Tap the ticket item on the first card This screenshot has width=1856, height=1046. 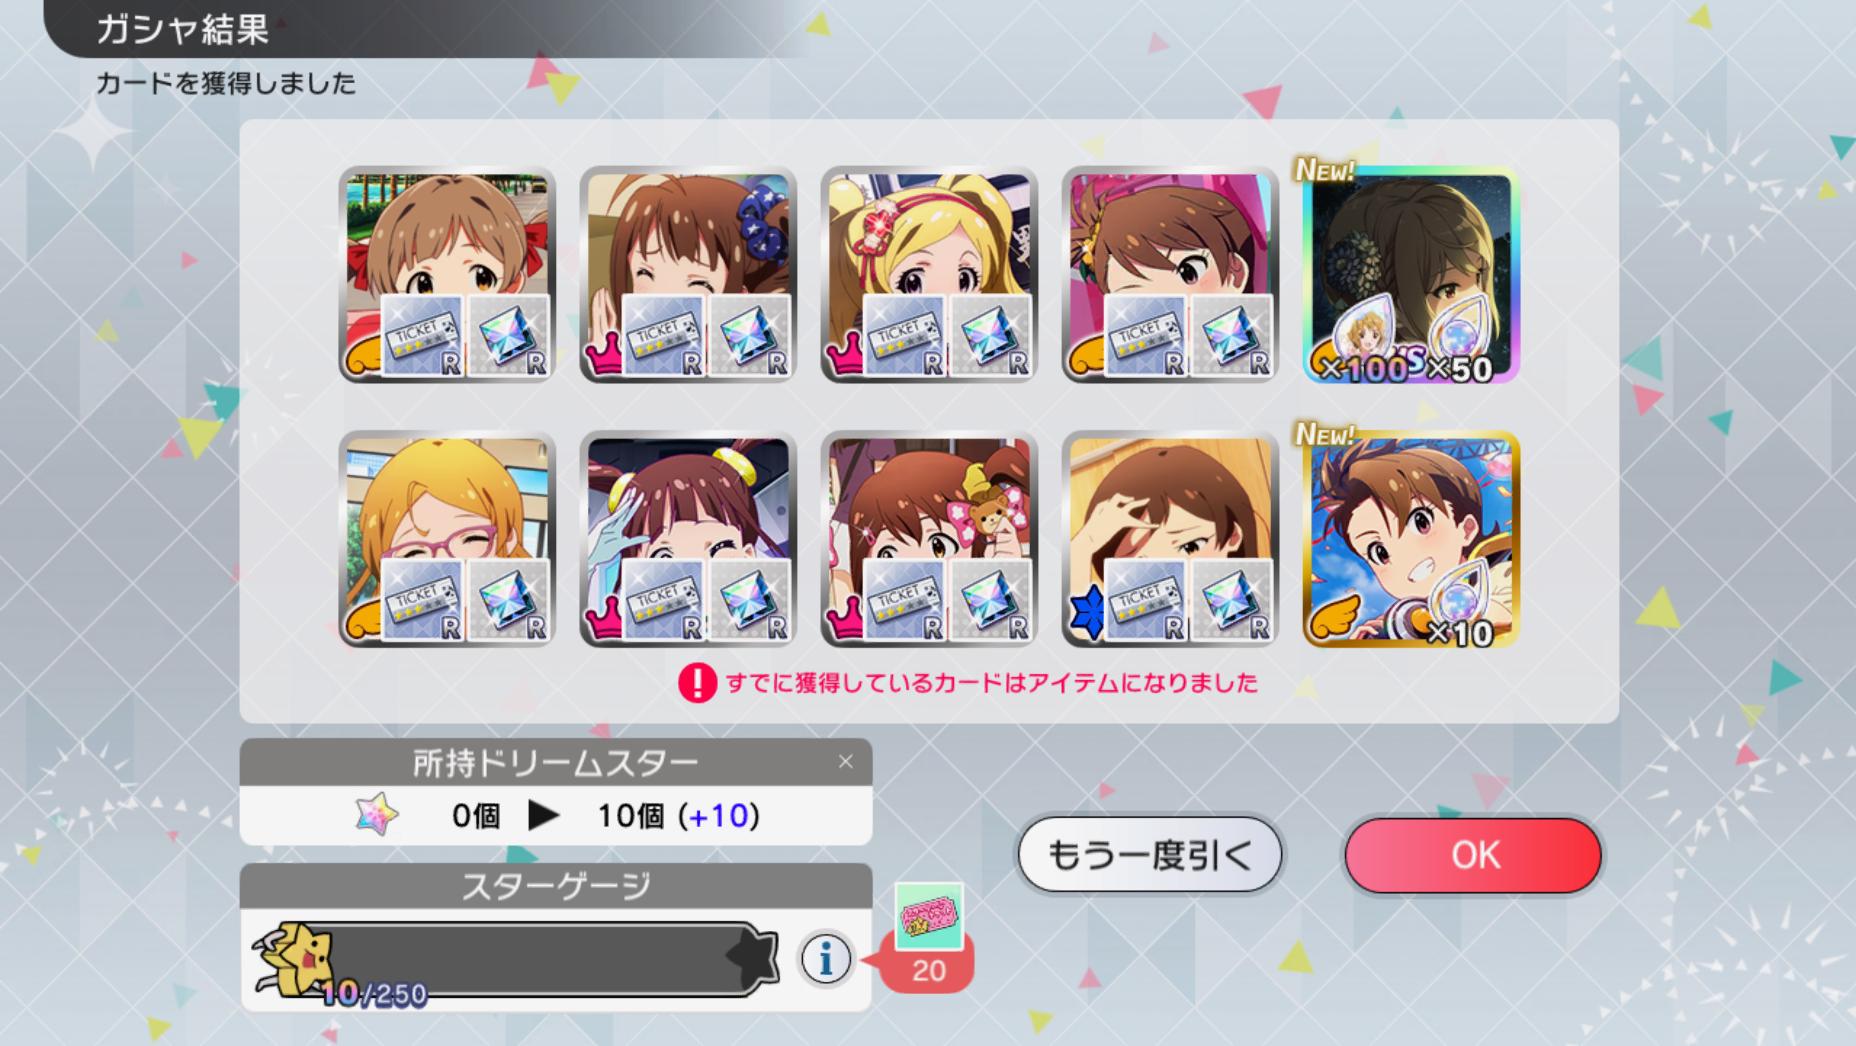point(423,335)
